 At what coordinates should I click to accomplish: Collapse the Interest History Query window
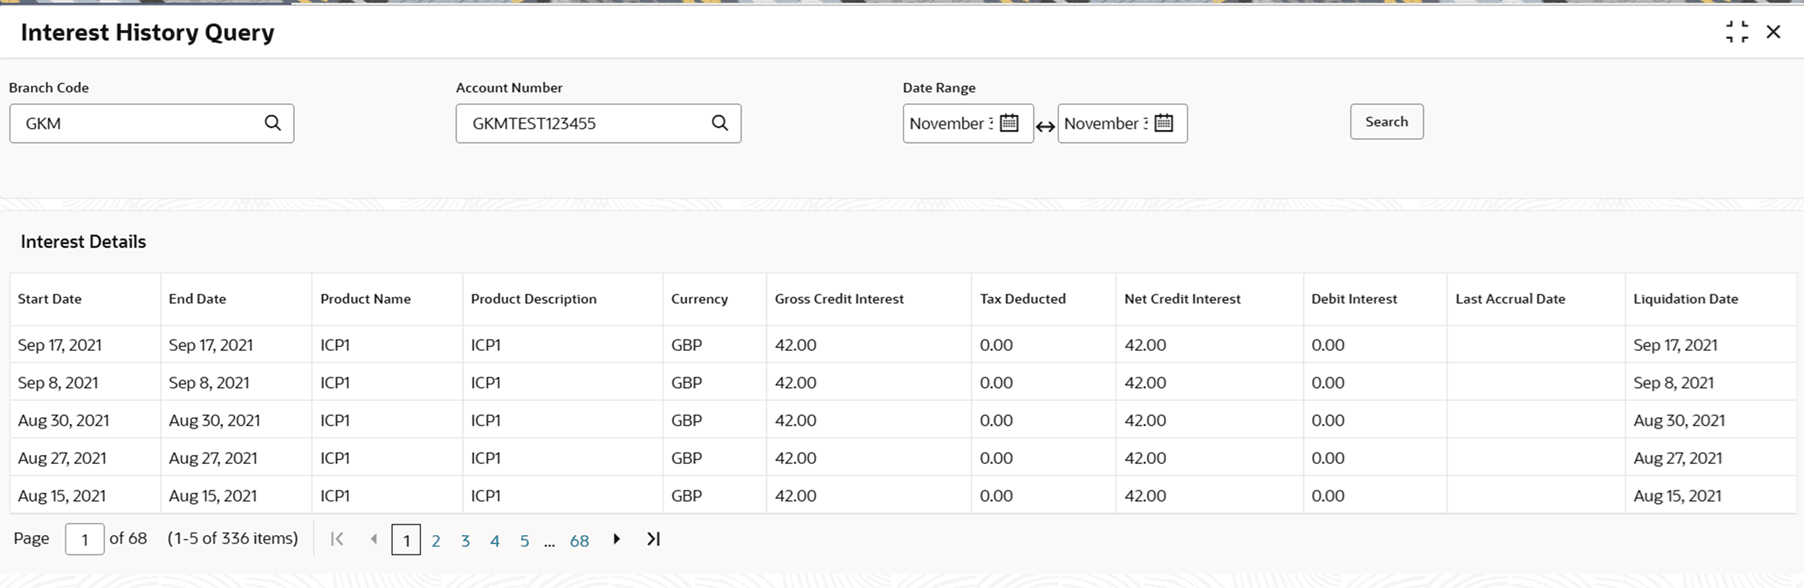click(1737, 32)
